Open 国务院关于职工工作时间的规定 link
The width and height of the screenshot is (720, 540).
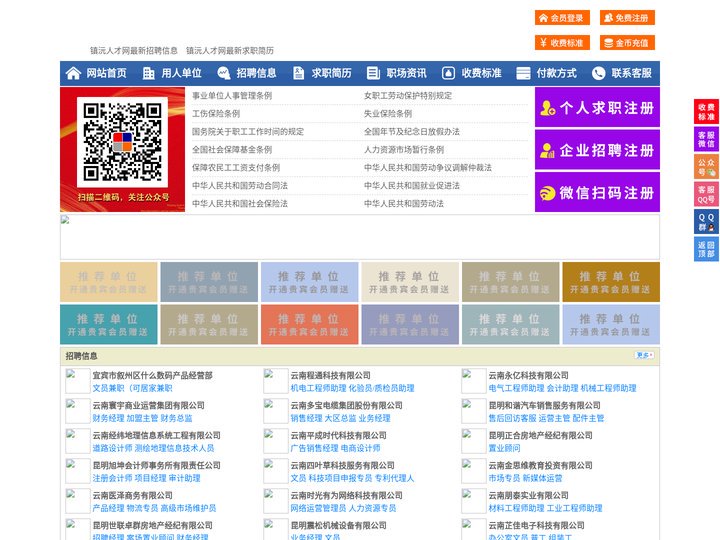248,131
